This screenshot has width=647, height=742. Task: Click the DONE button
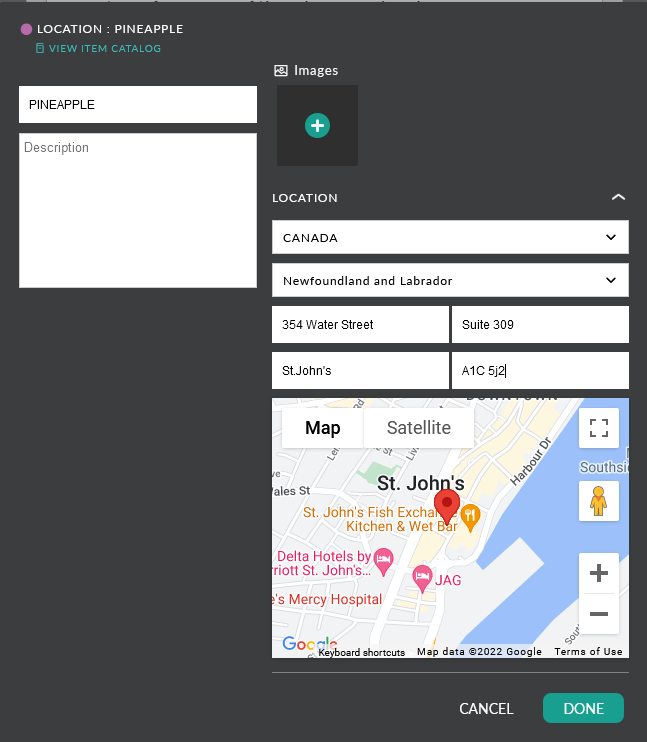583,708
